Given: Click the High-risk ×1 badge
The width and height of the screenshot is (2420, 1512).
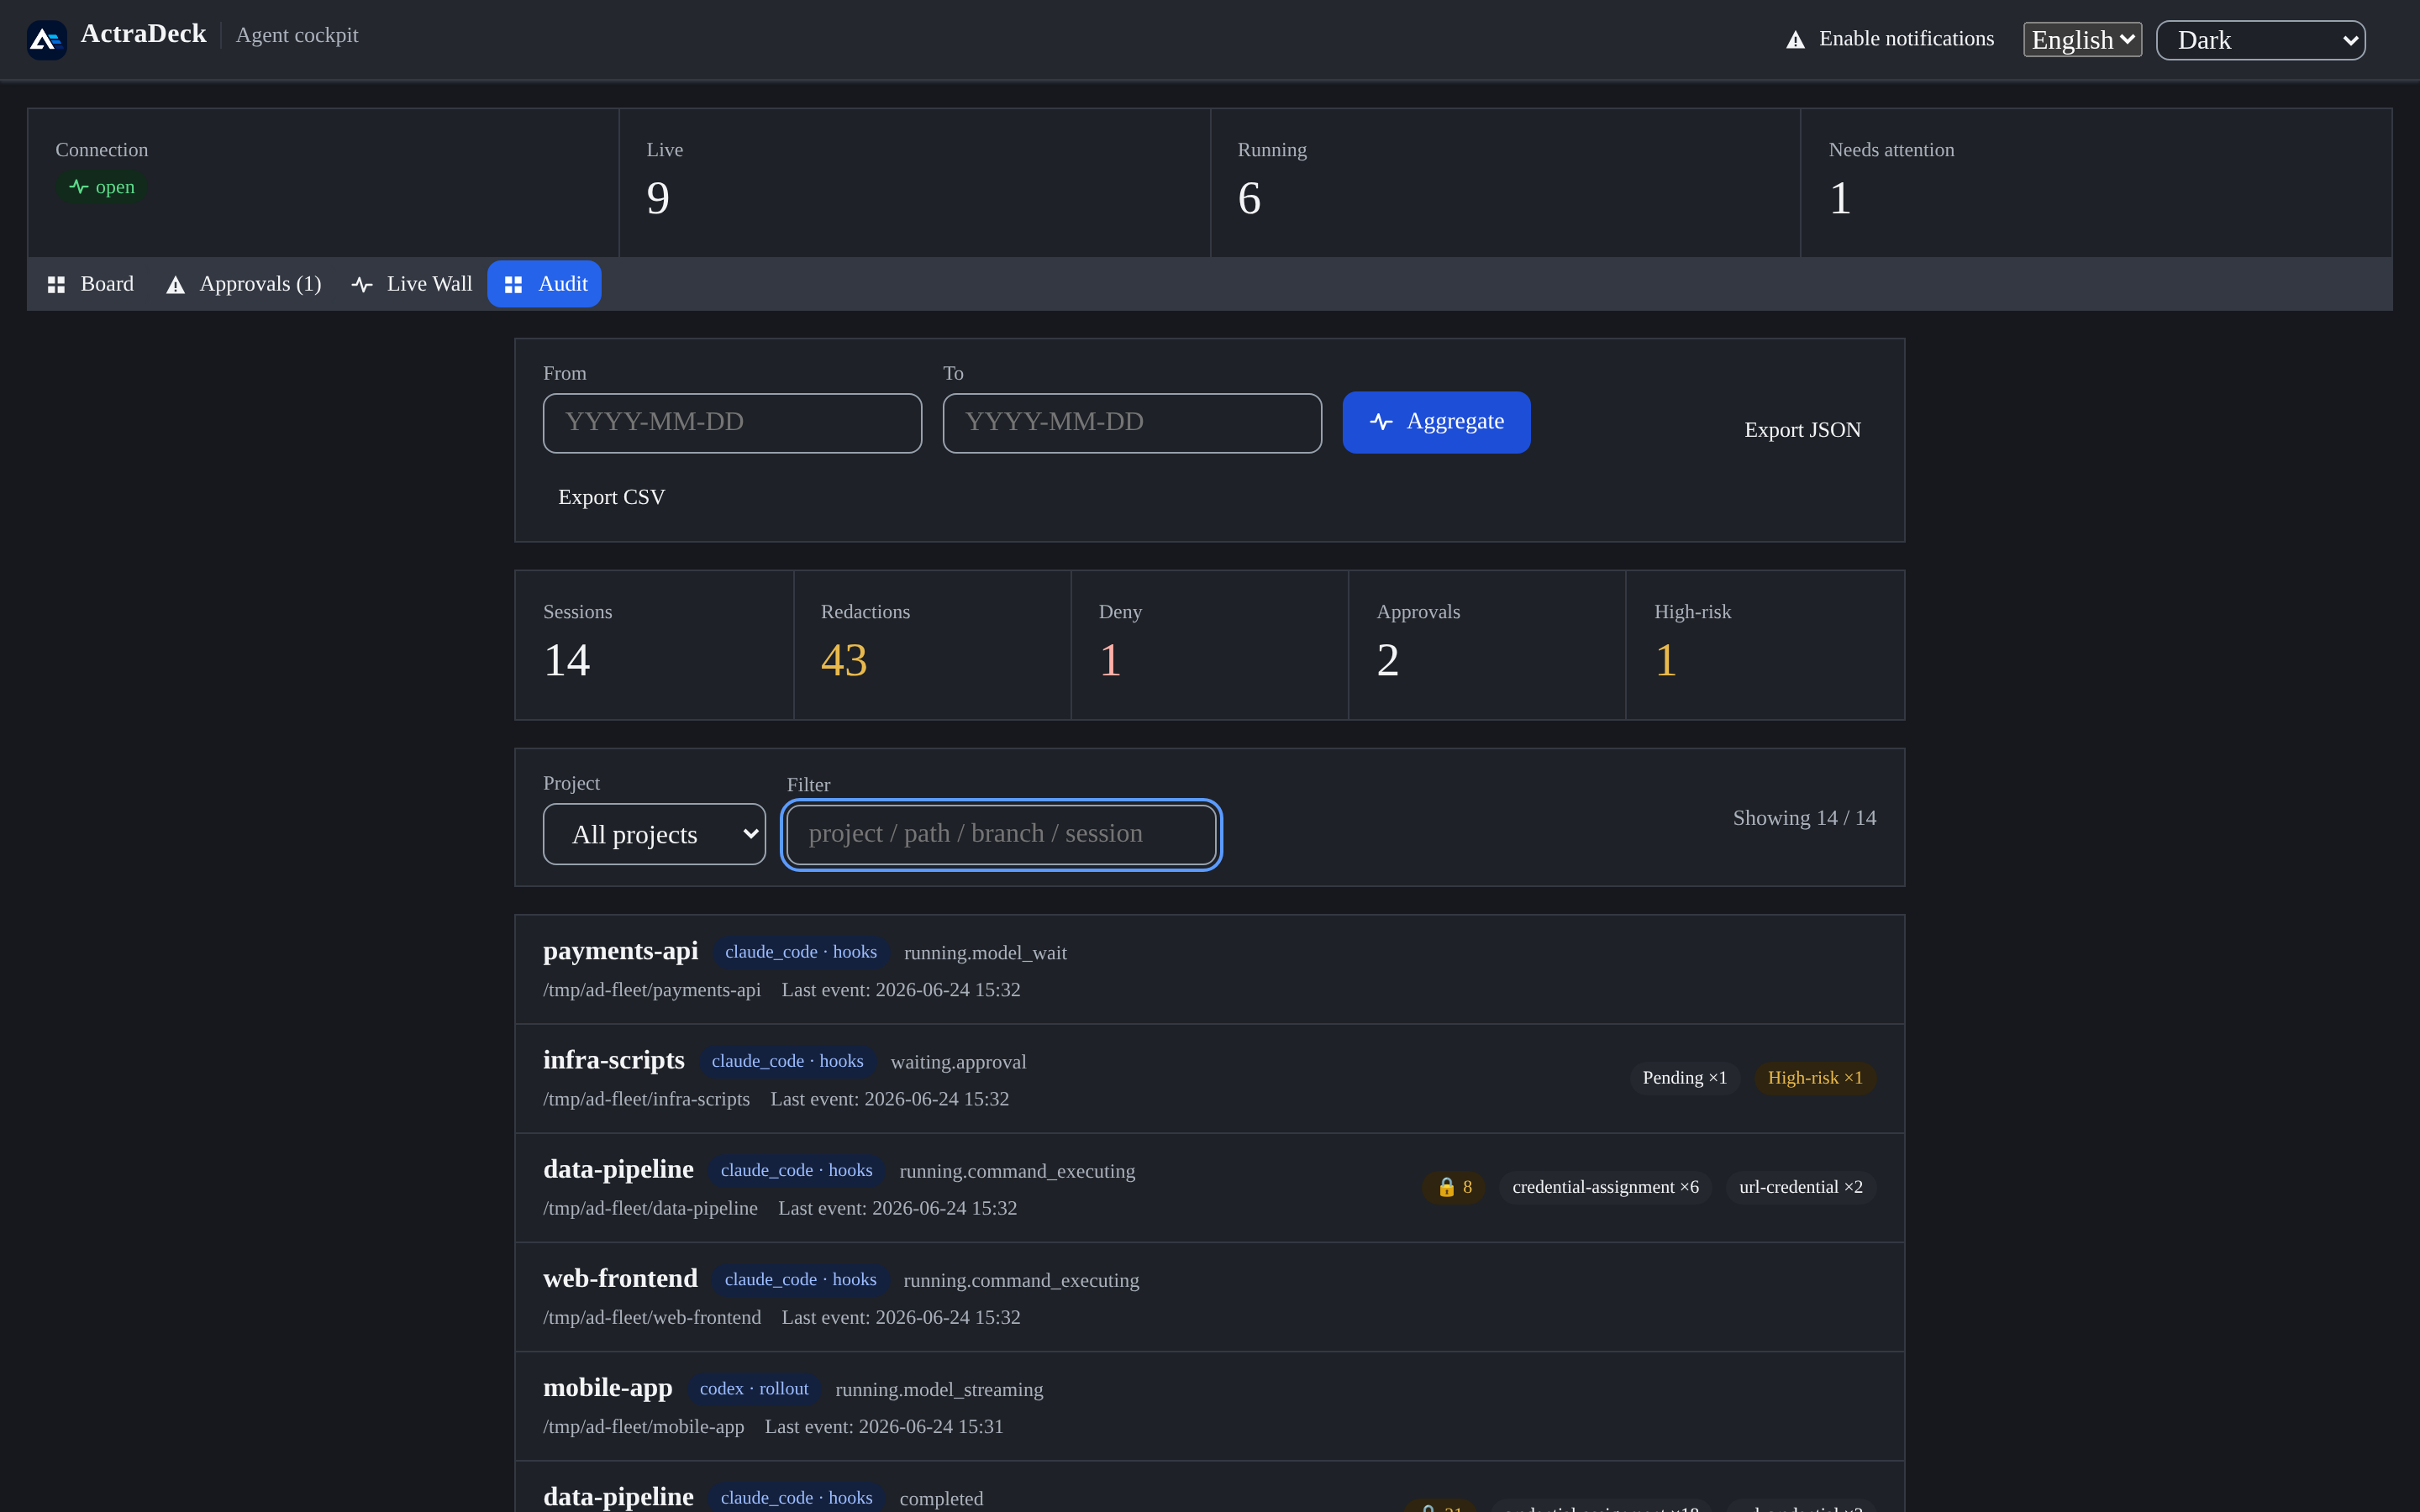Looking at the screenshot, I should (1815, 1078).
